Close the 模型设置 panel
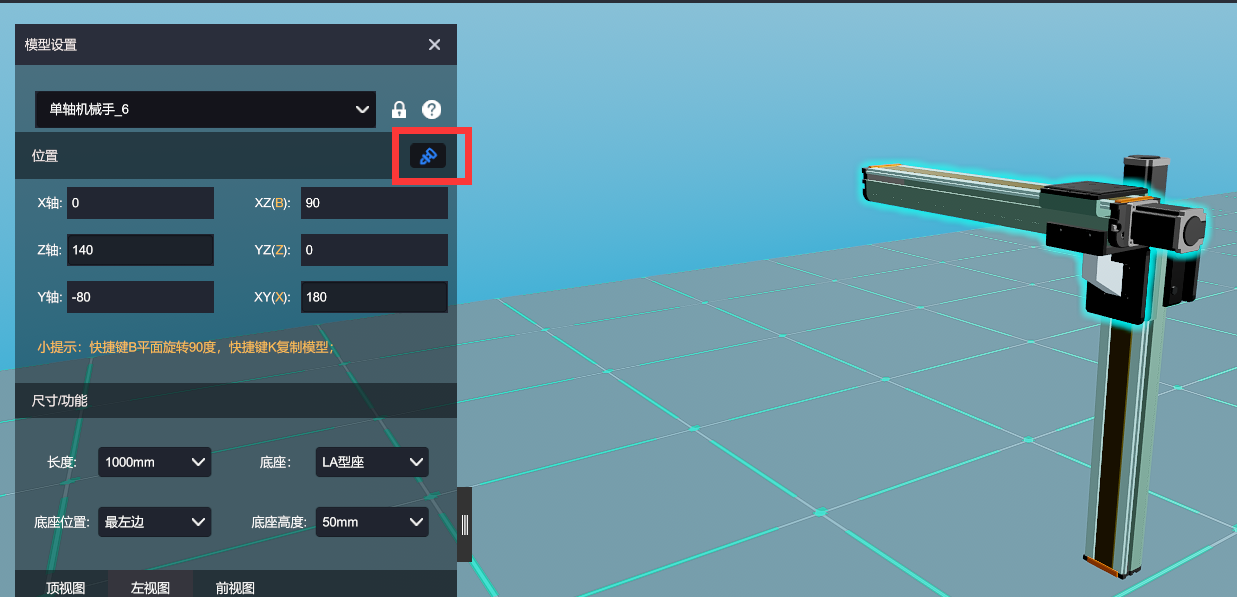Image resolution: width=1237 pixels, height=597 pixels. (x=434, y=45)
